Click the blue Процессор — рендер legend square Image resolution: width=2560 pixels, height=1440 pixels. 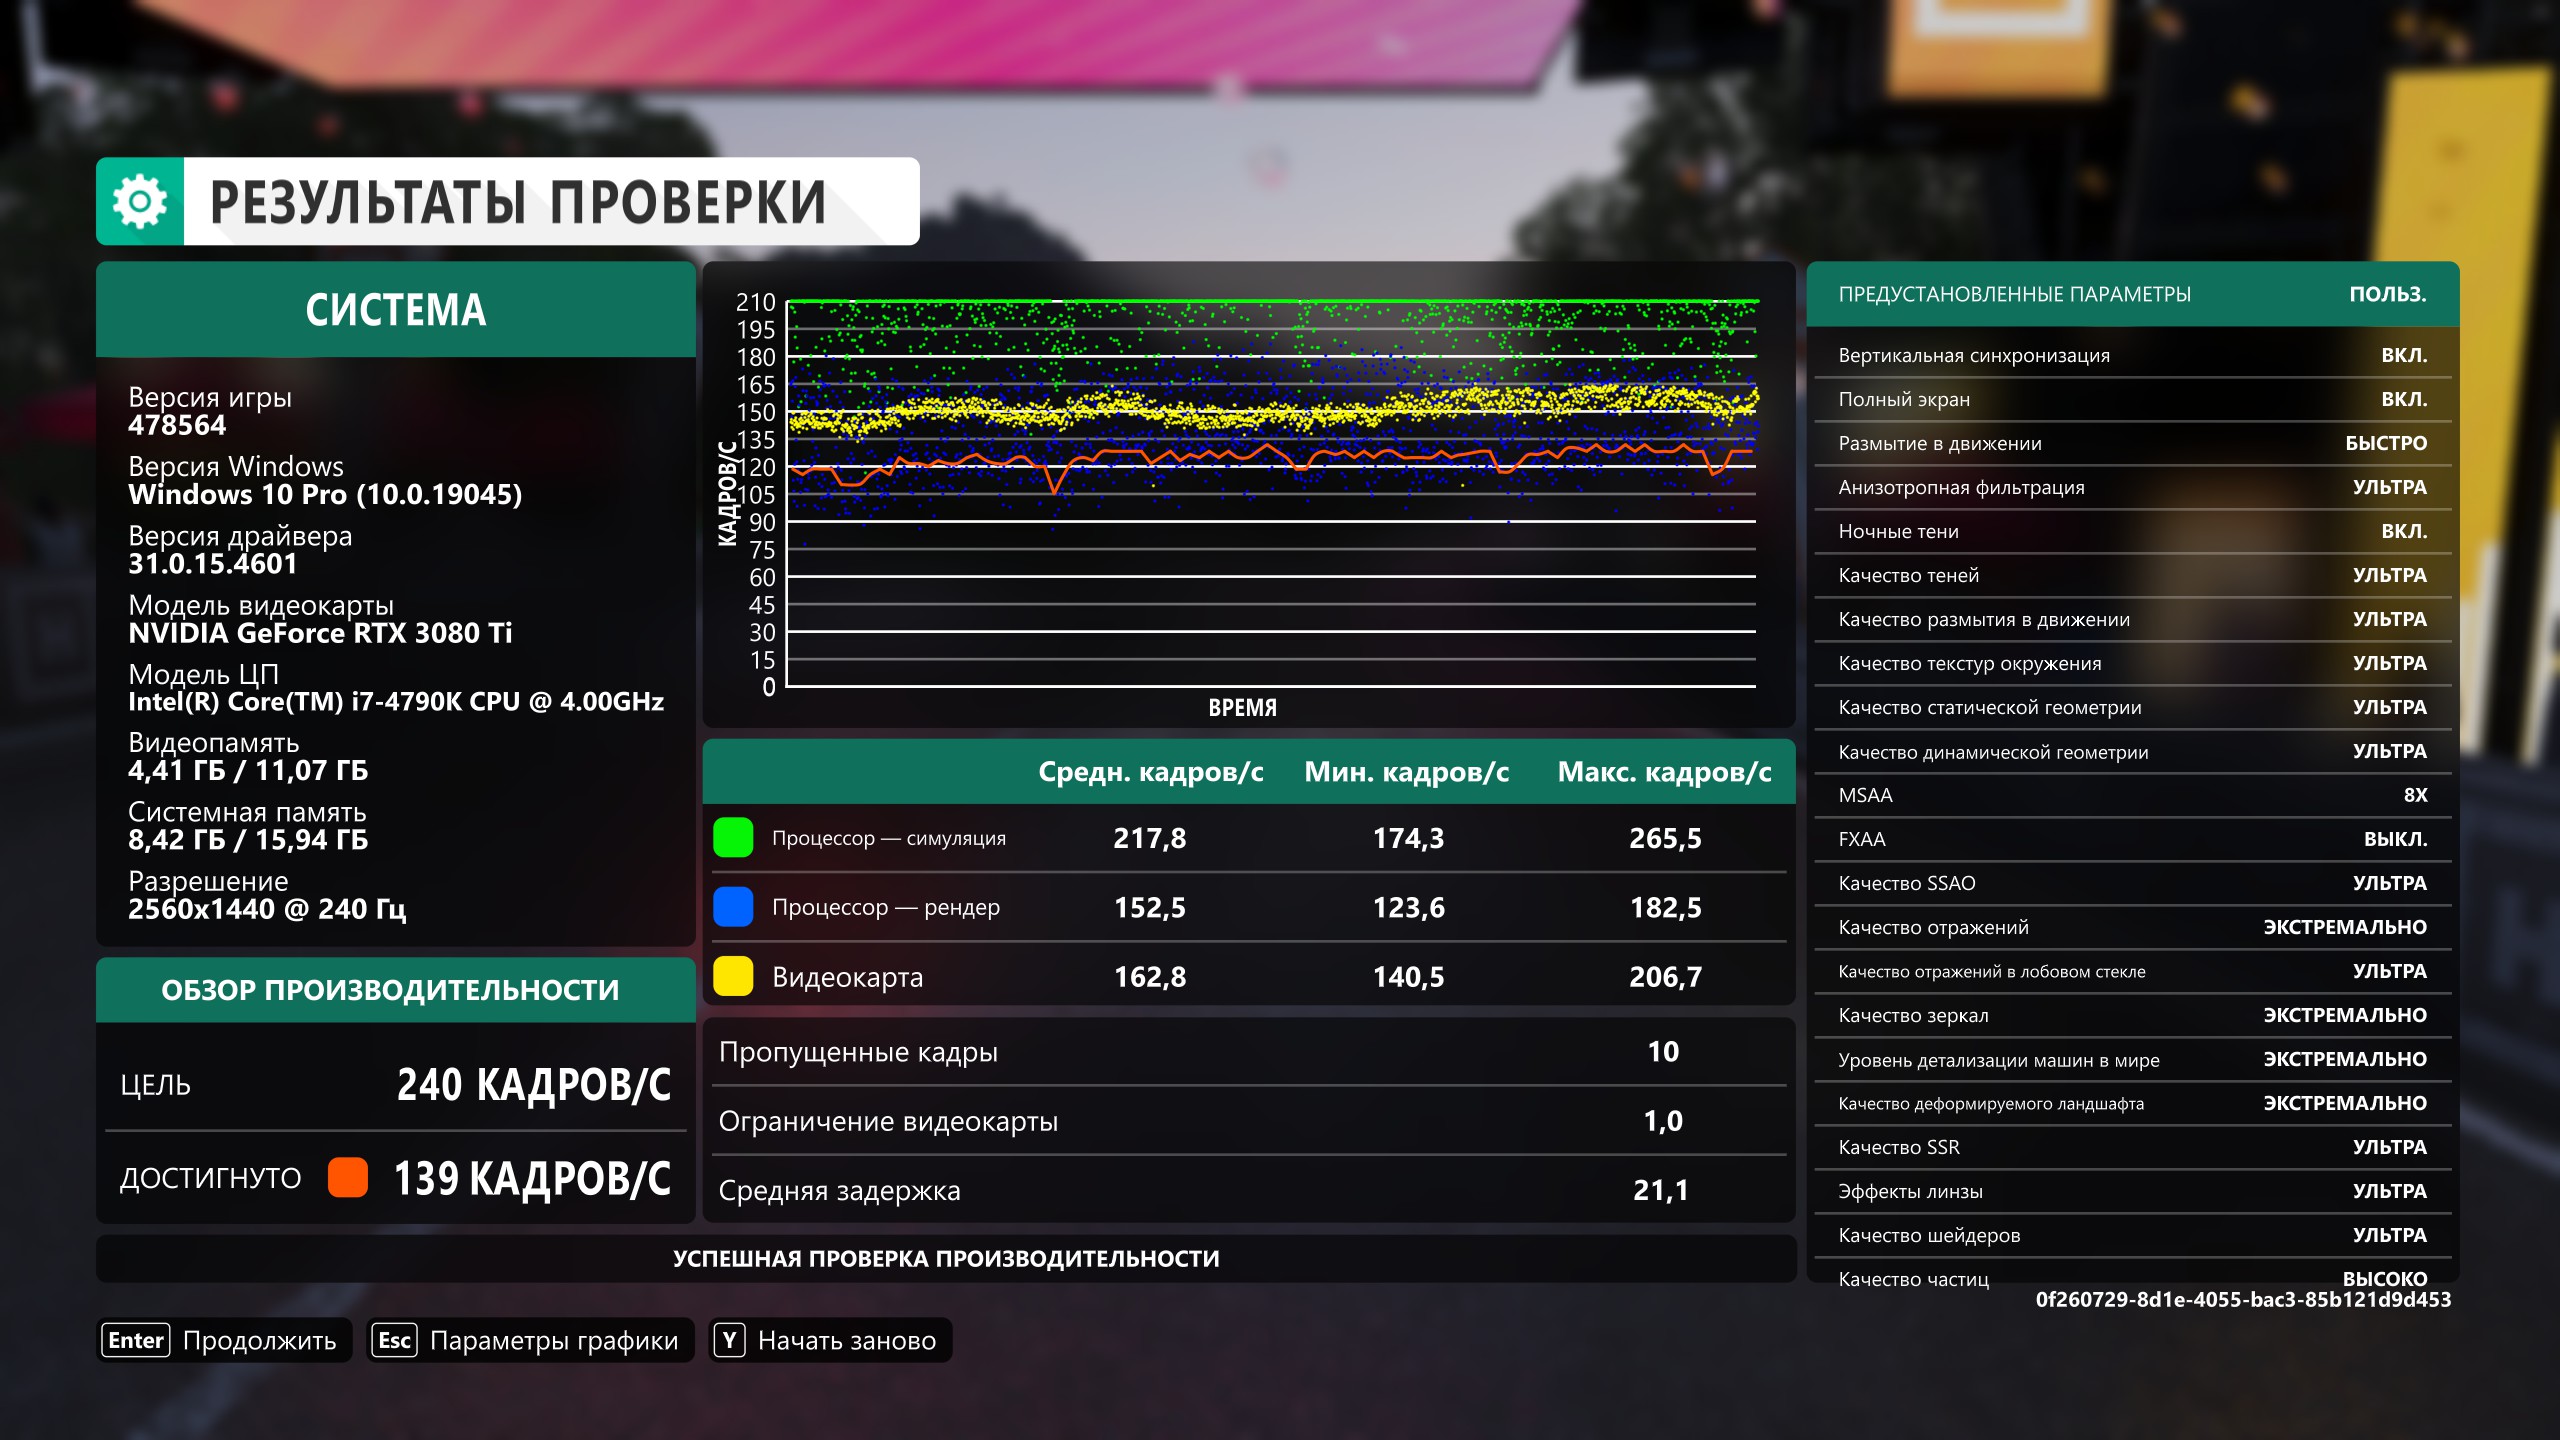click(x=733, y=907)
